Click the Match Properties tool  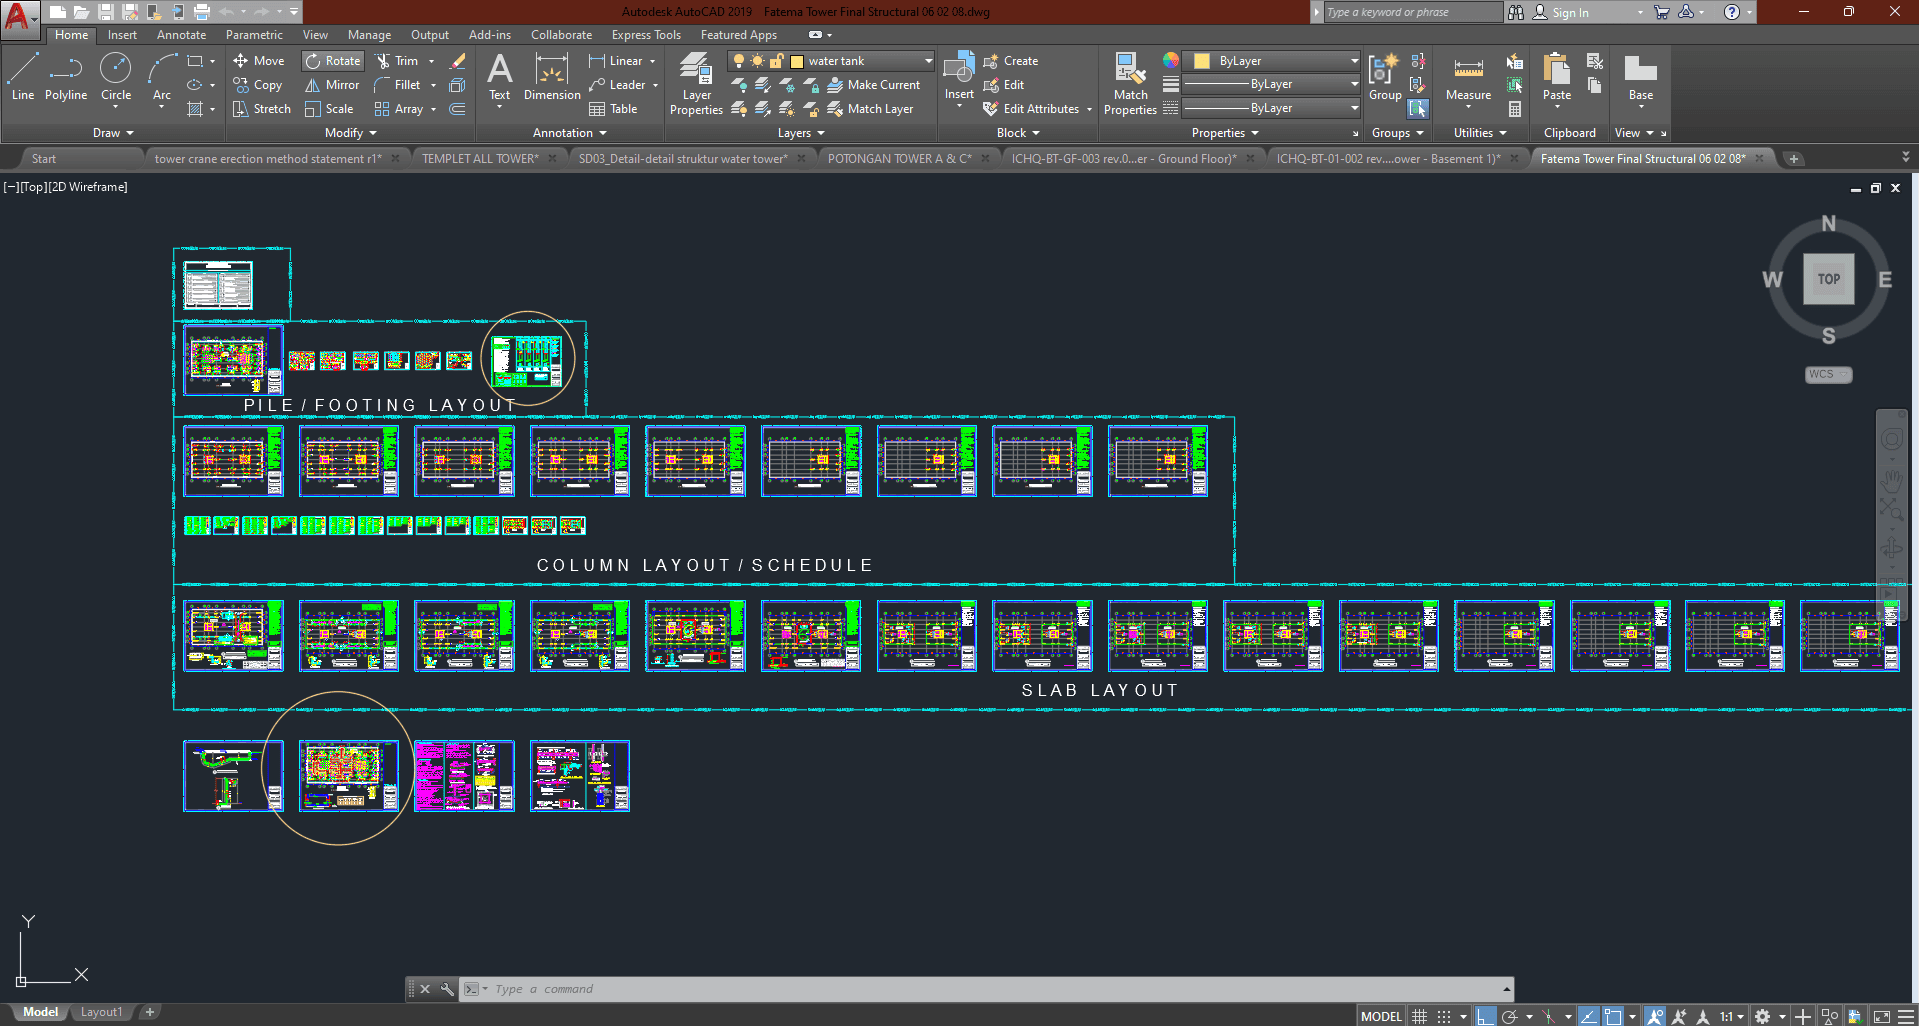(1130, 84)
